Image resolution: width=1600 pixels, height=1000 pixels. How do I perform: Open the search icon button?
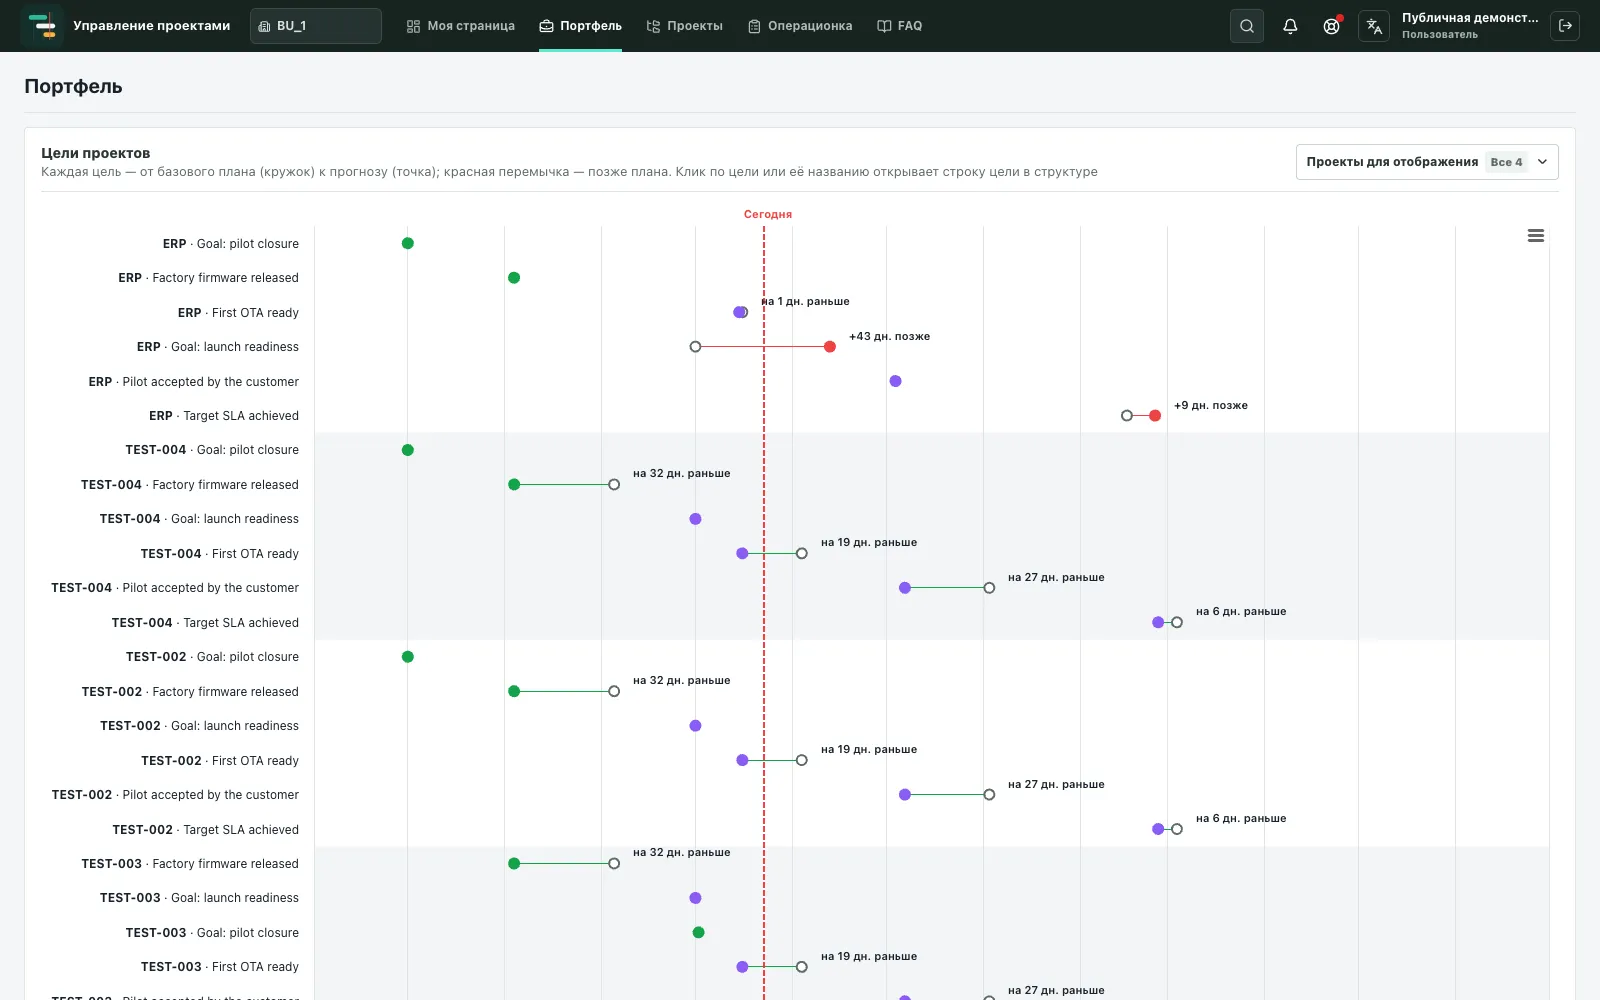(x=1247, y=26)
